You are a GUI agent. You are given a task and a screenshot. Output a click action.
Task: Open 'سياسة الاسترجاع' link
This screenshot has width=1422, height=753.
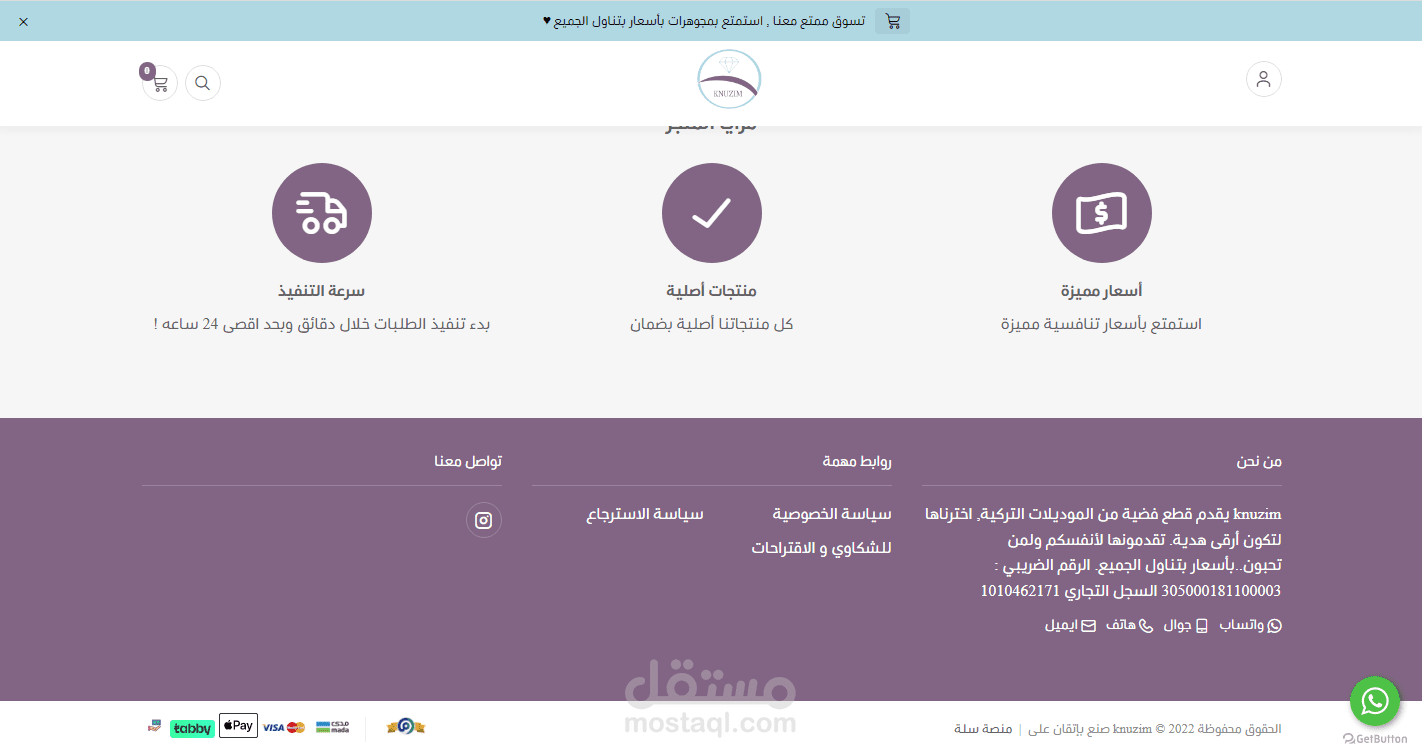click(645, 514)
